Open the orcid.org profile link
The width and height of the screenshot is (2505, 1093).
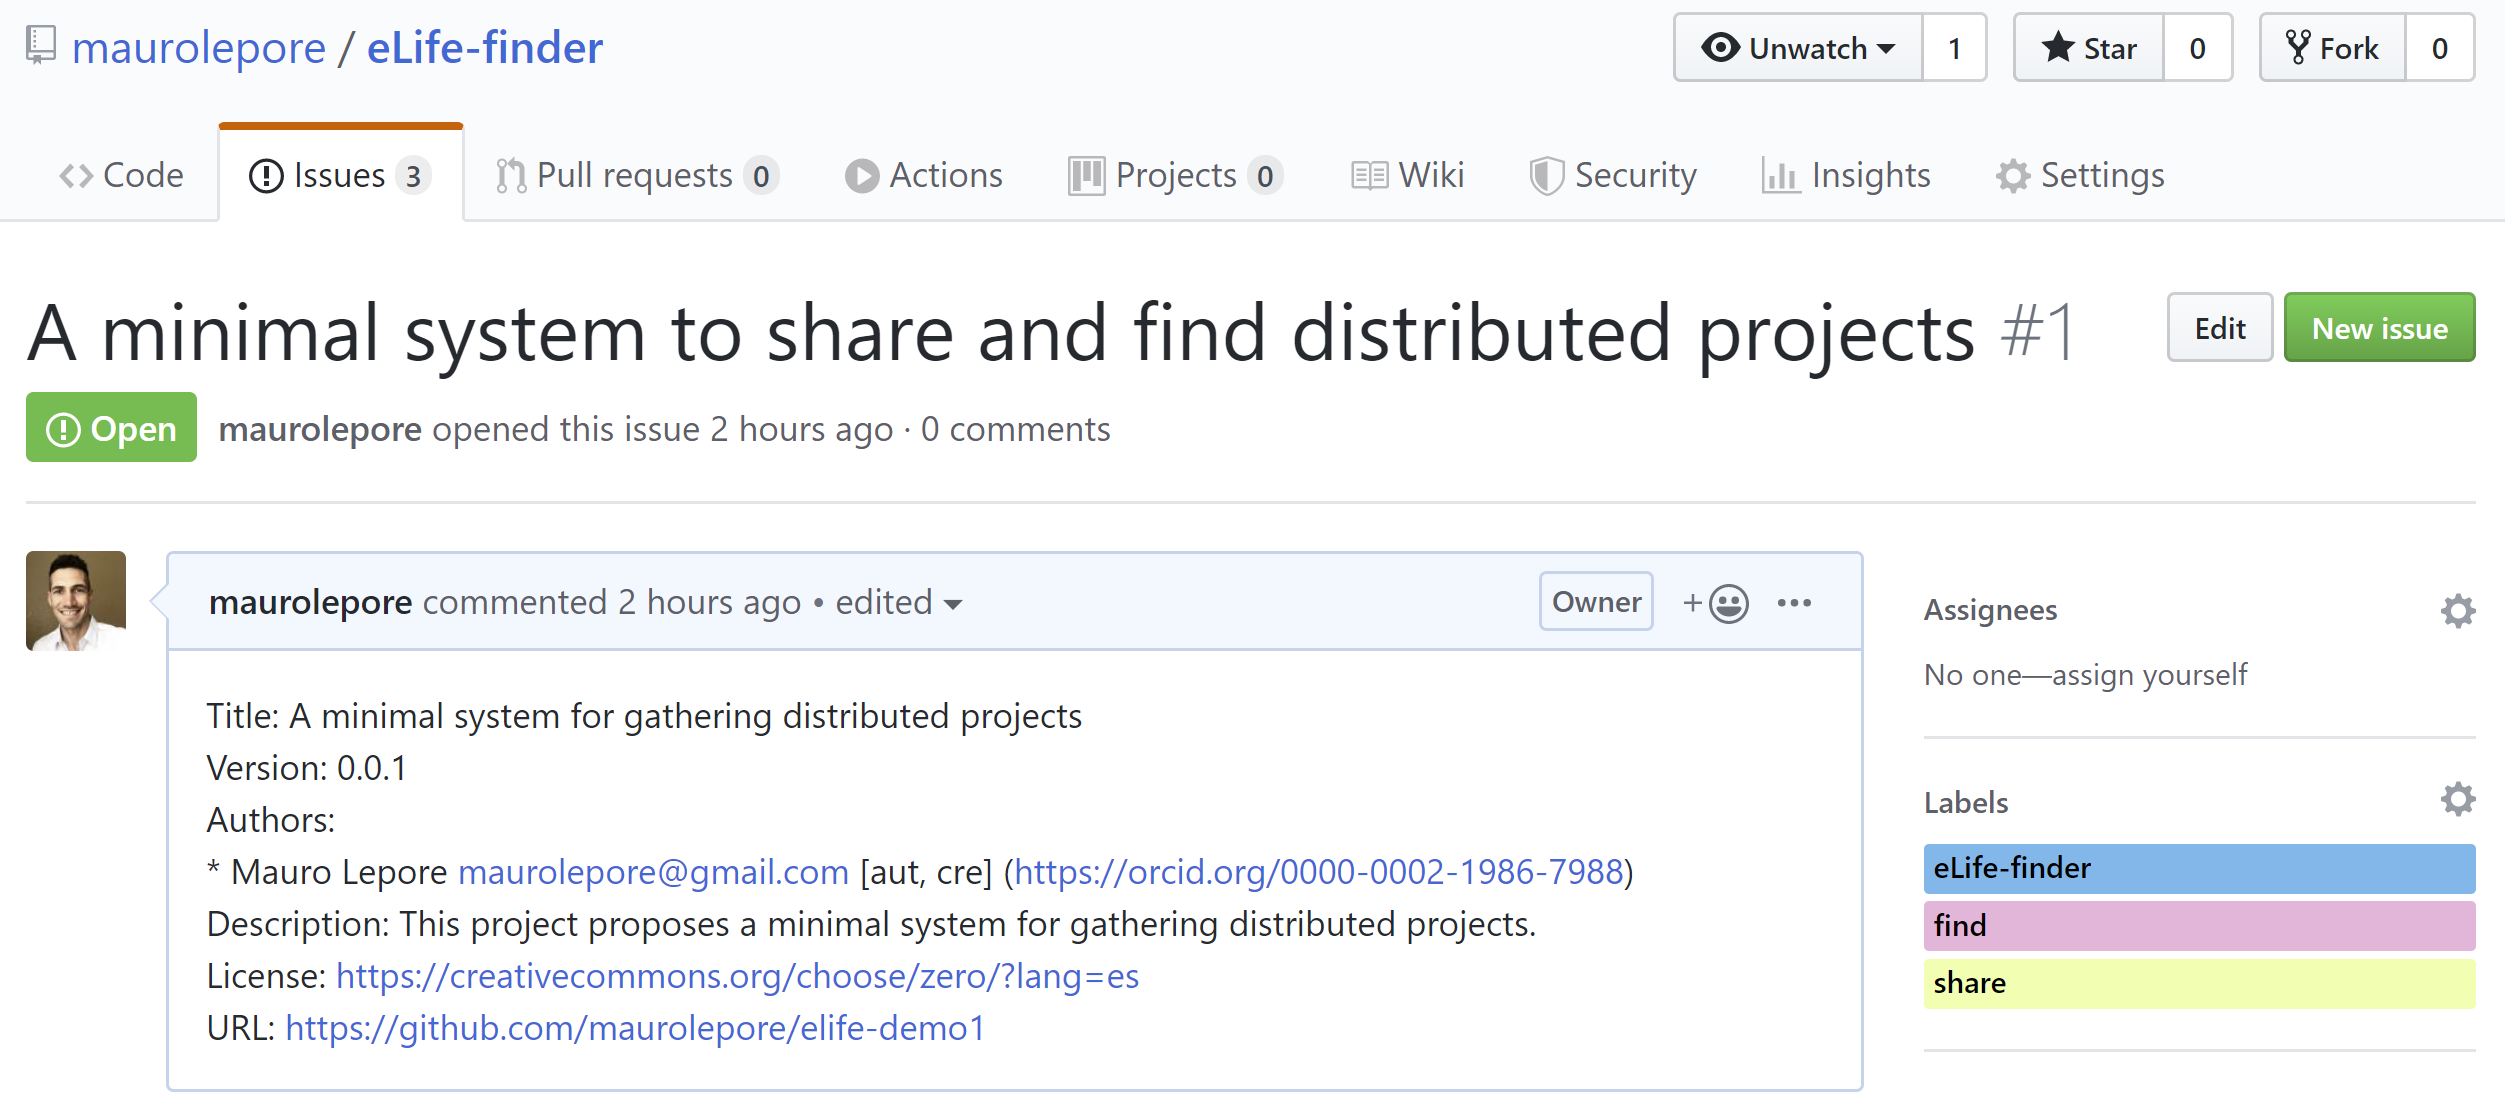click(x=1319, y=872)
